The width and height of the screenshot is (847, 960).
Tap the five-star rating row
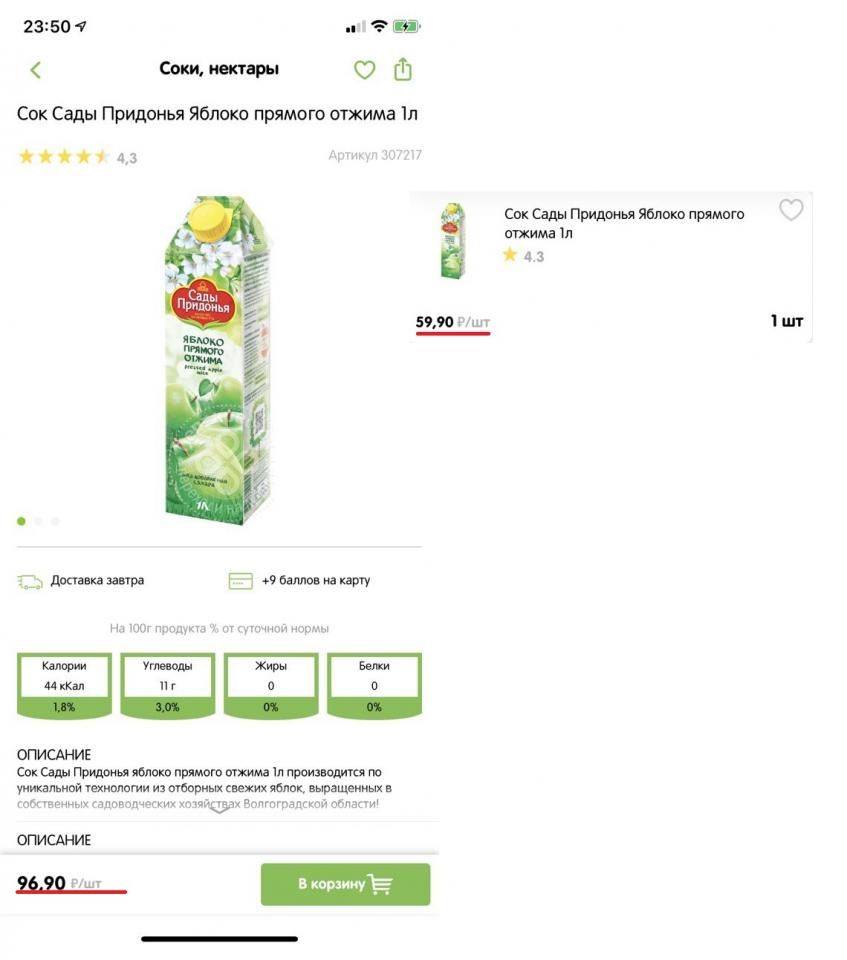tap(64, 157)
